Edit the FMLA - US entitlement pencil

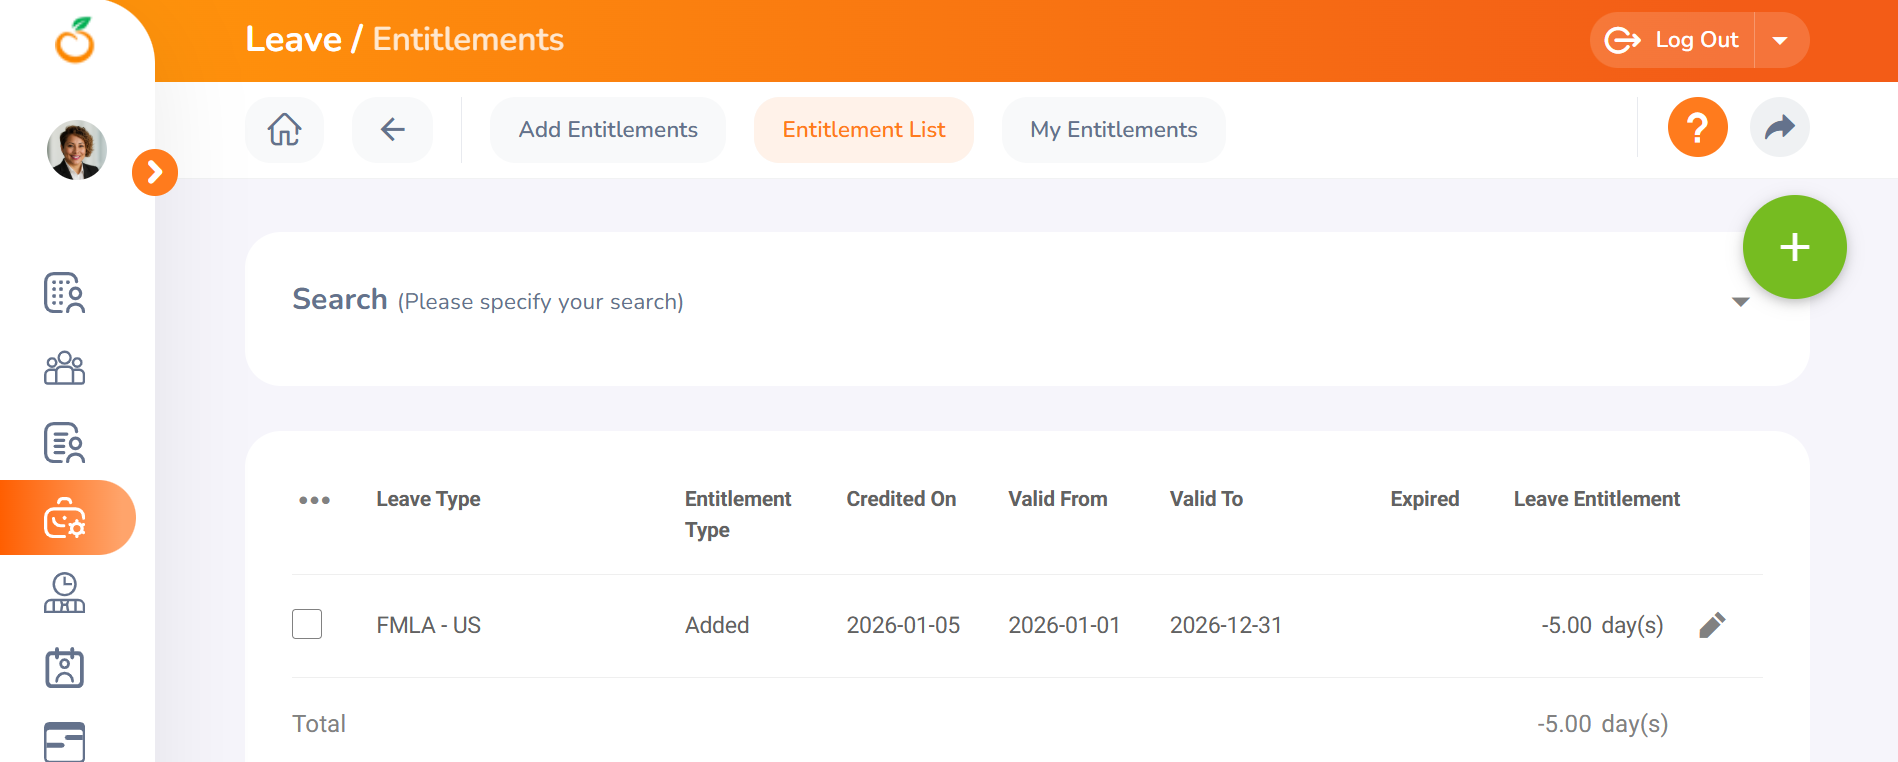(1712, 625)
